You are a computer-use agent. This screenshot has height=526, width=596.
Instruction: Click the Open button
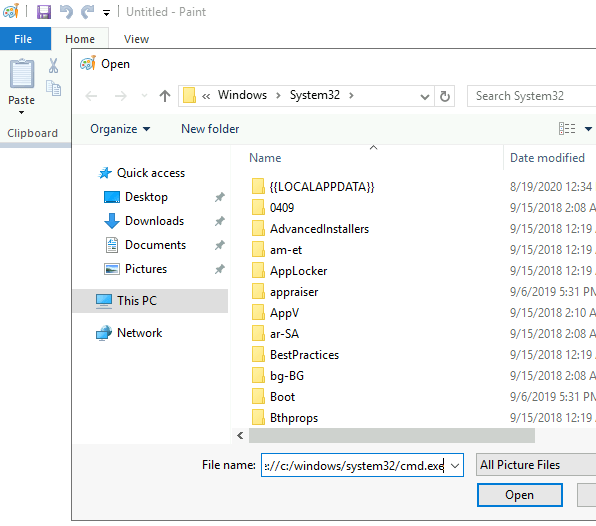(520, 495)
